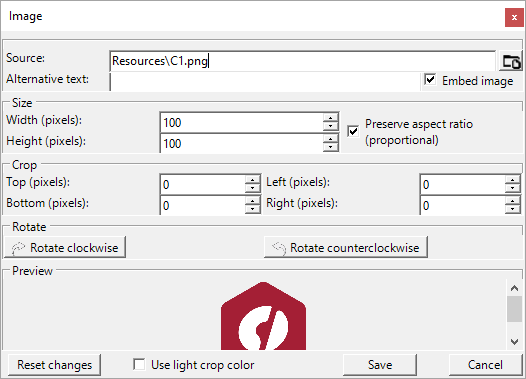Viewport: 526px width, 379px height.
Task: Click the Reset changes button
Action: coord(54,365)
